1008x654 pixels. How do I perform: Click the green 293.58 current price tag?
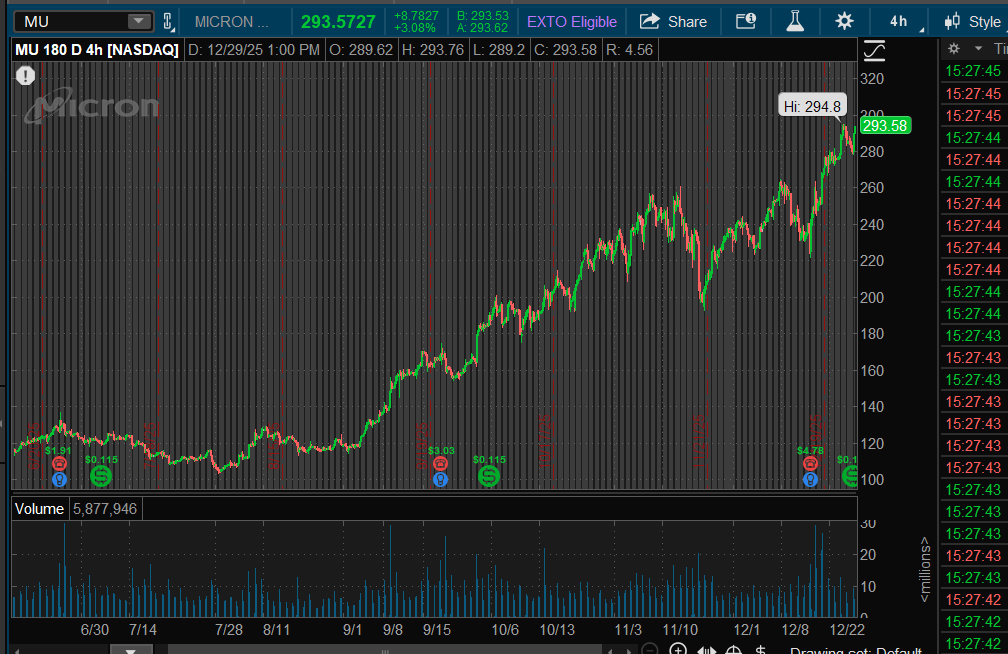[885, 126]
